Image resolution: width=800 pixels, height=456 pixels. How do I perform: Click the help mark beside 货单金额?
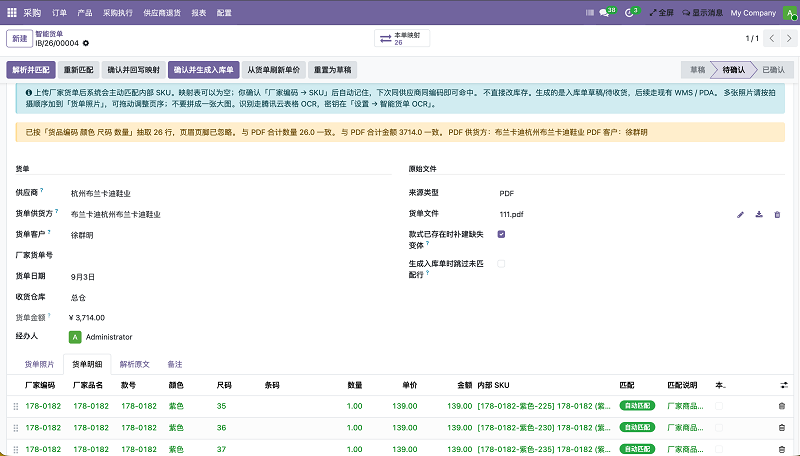point(49,315)
